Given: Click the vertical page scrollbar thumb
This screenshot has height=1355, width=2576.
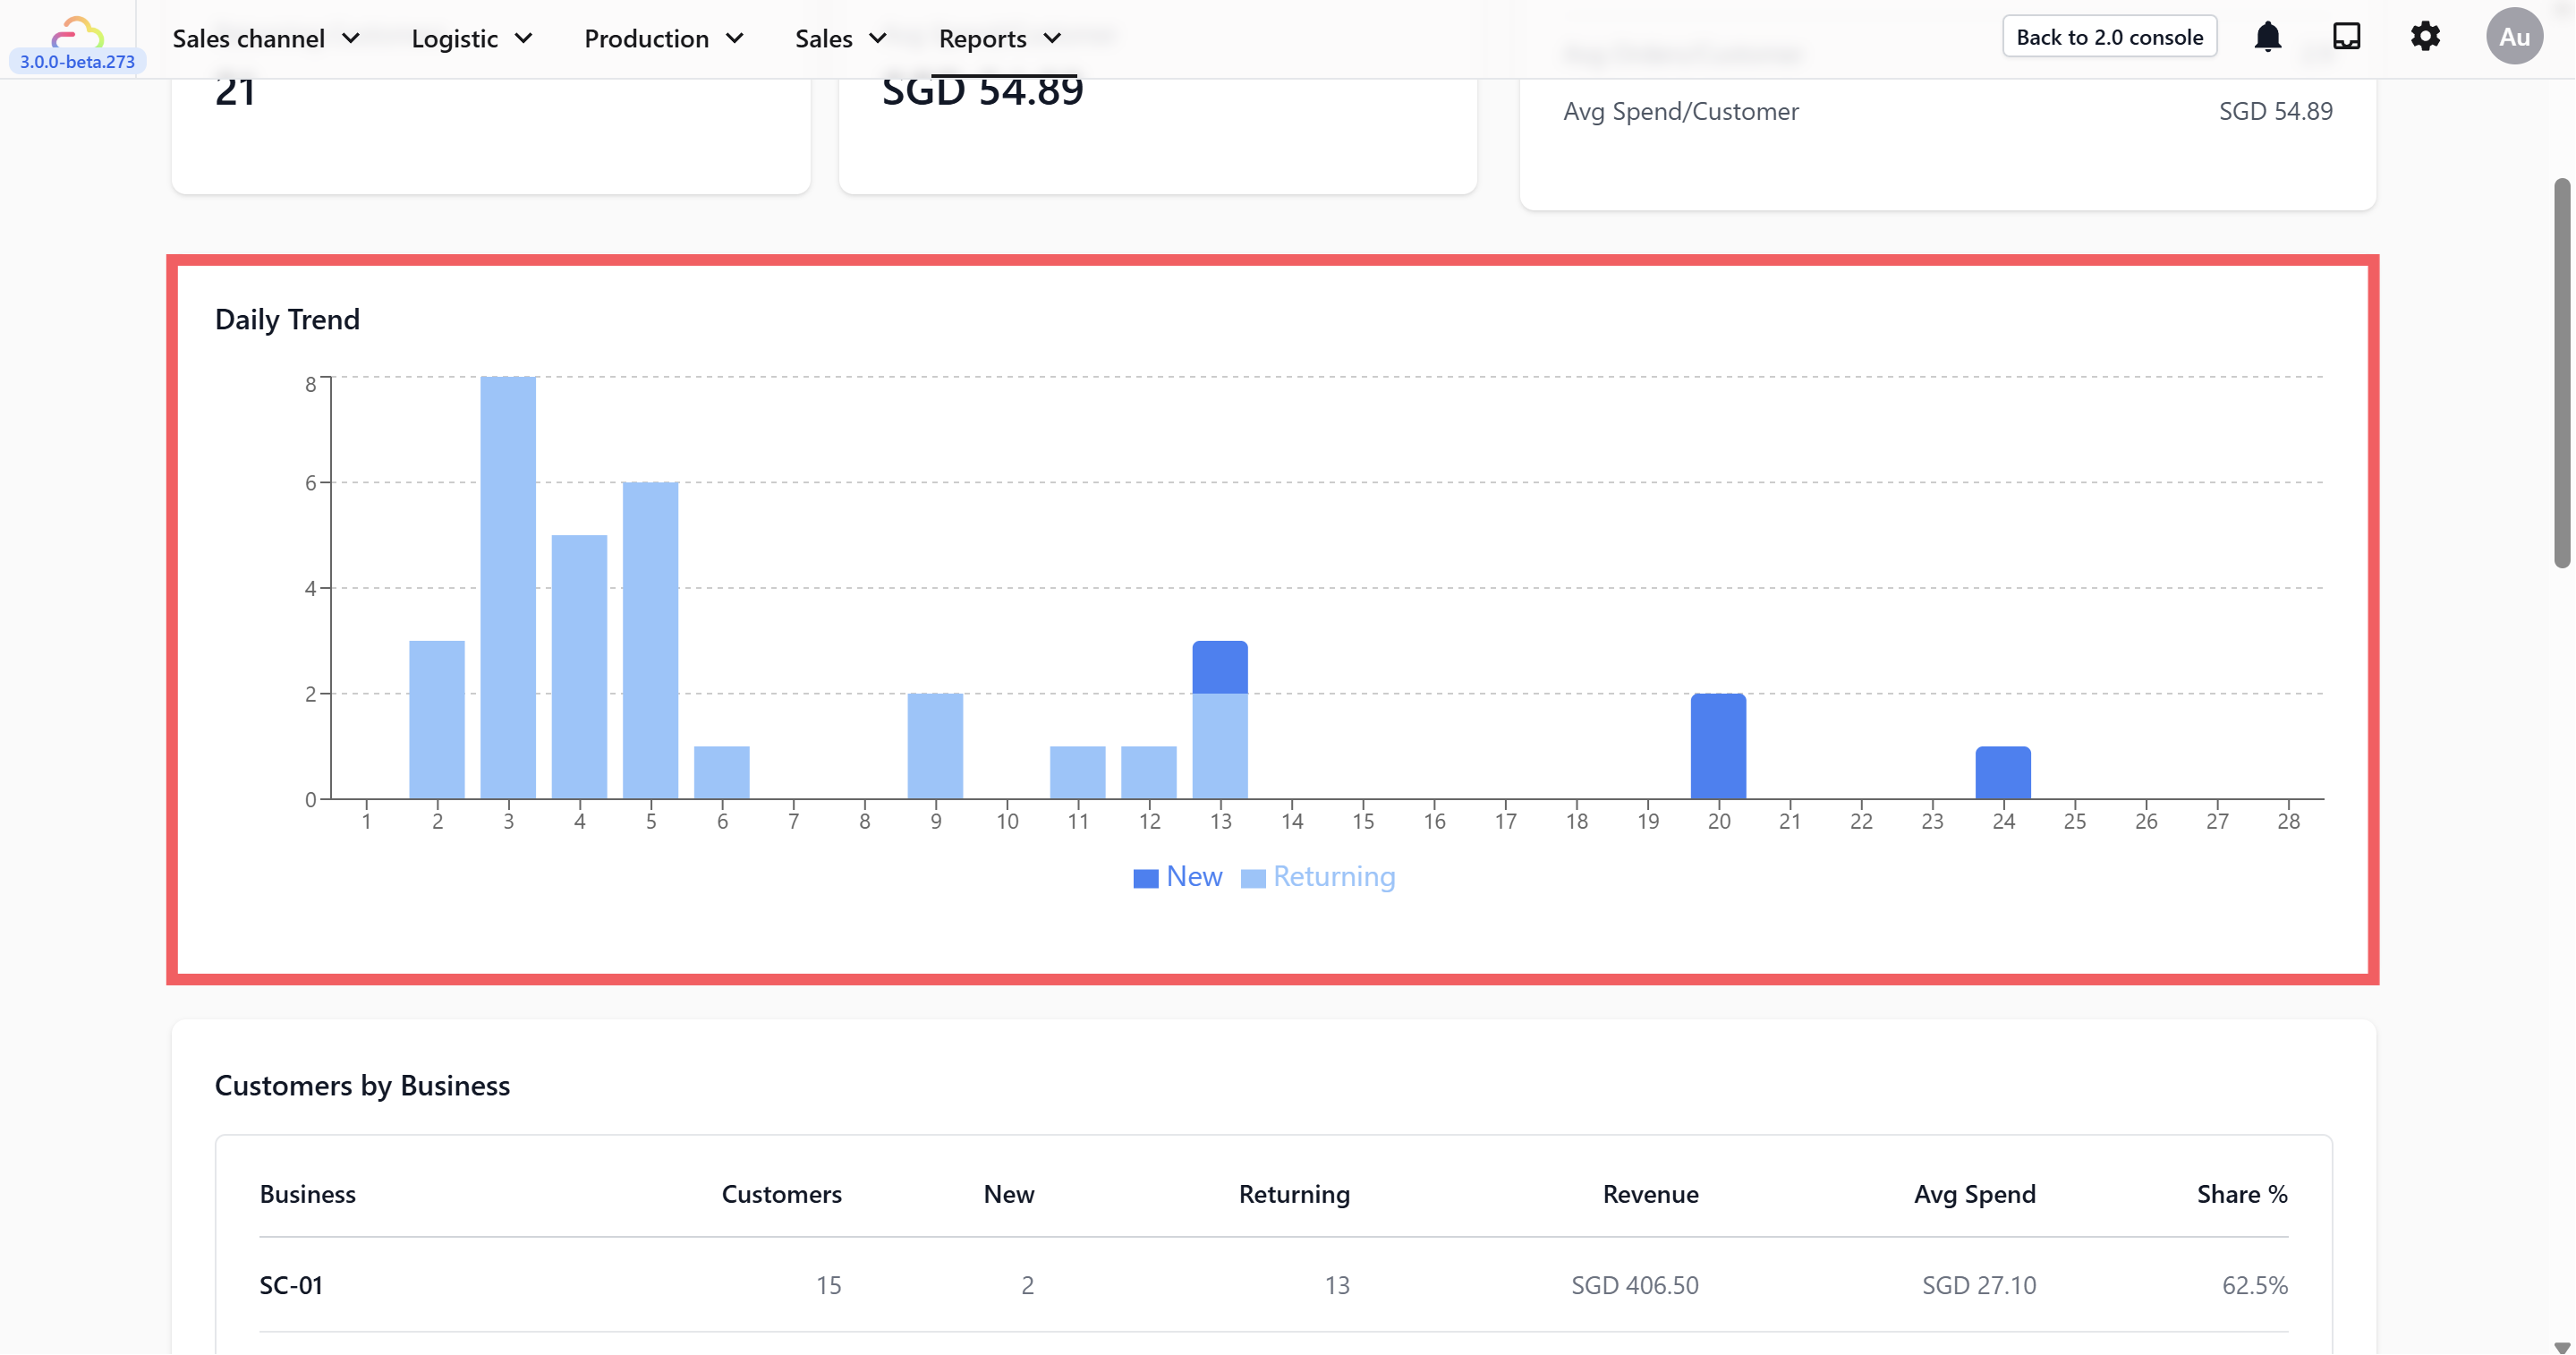Looking at the screenshot, I should (2562, 372).
